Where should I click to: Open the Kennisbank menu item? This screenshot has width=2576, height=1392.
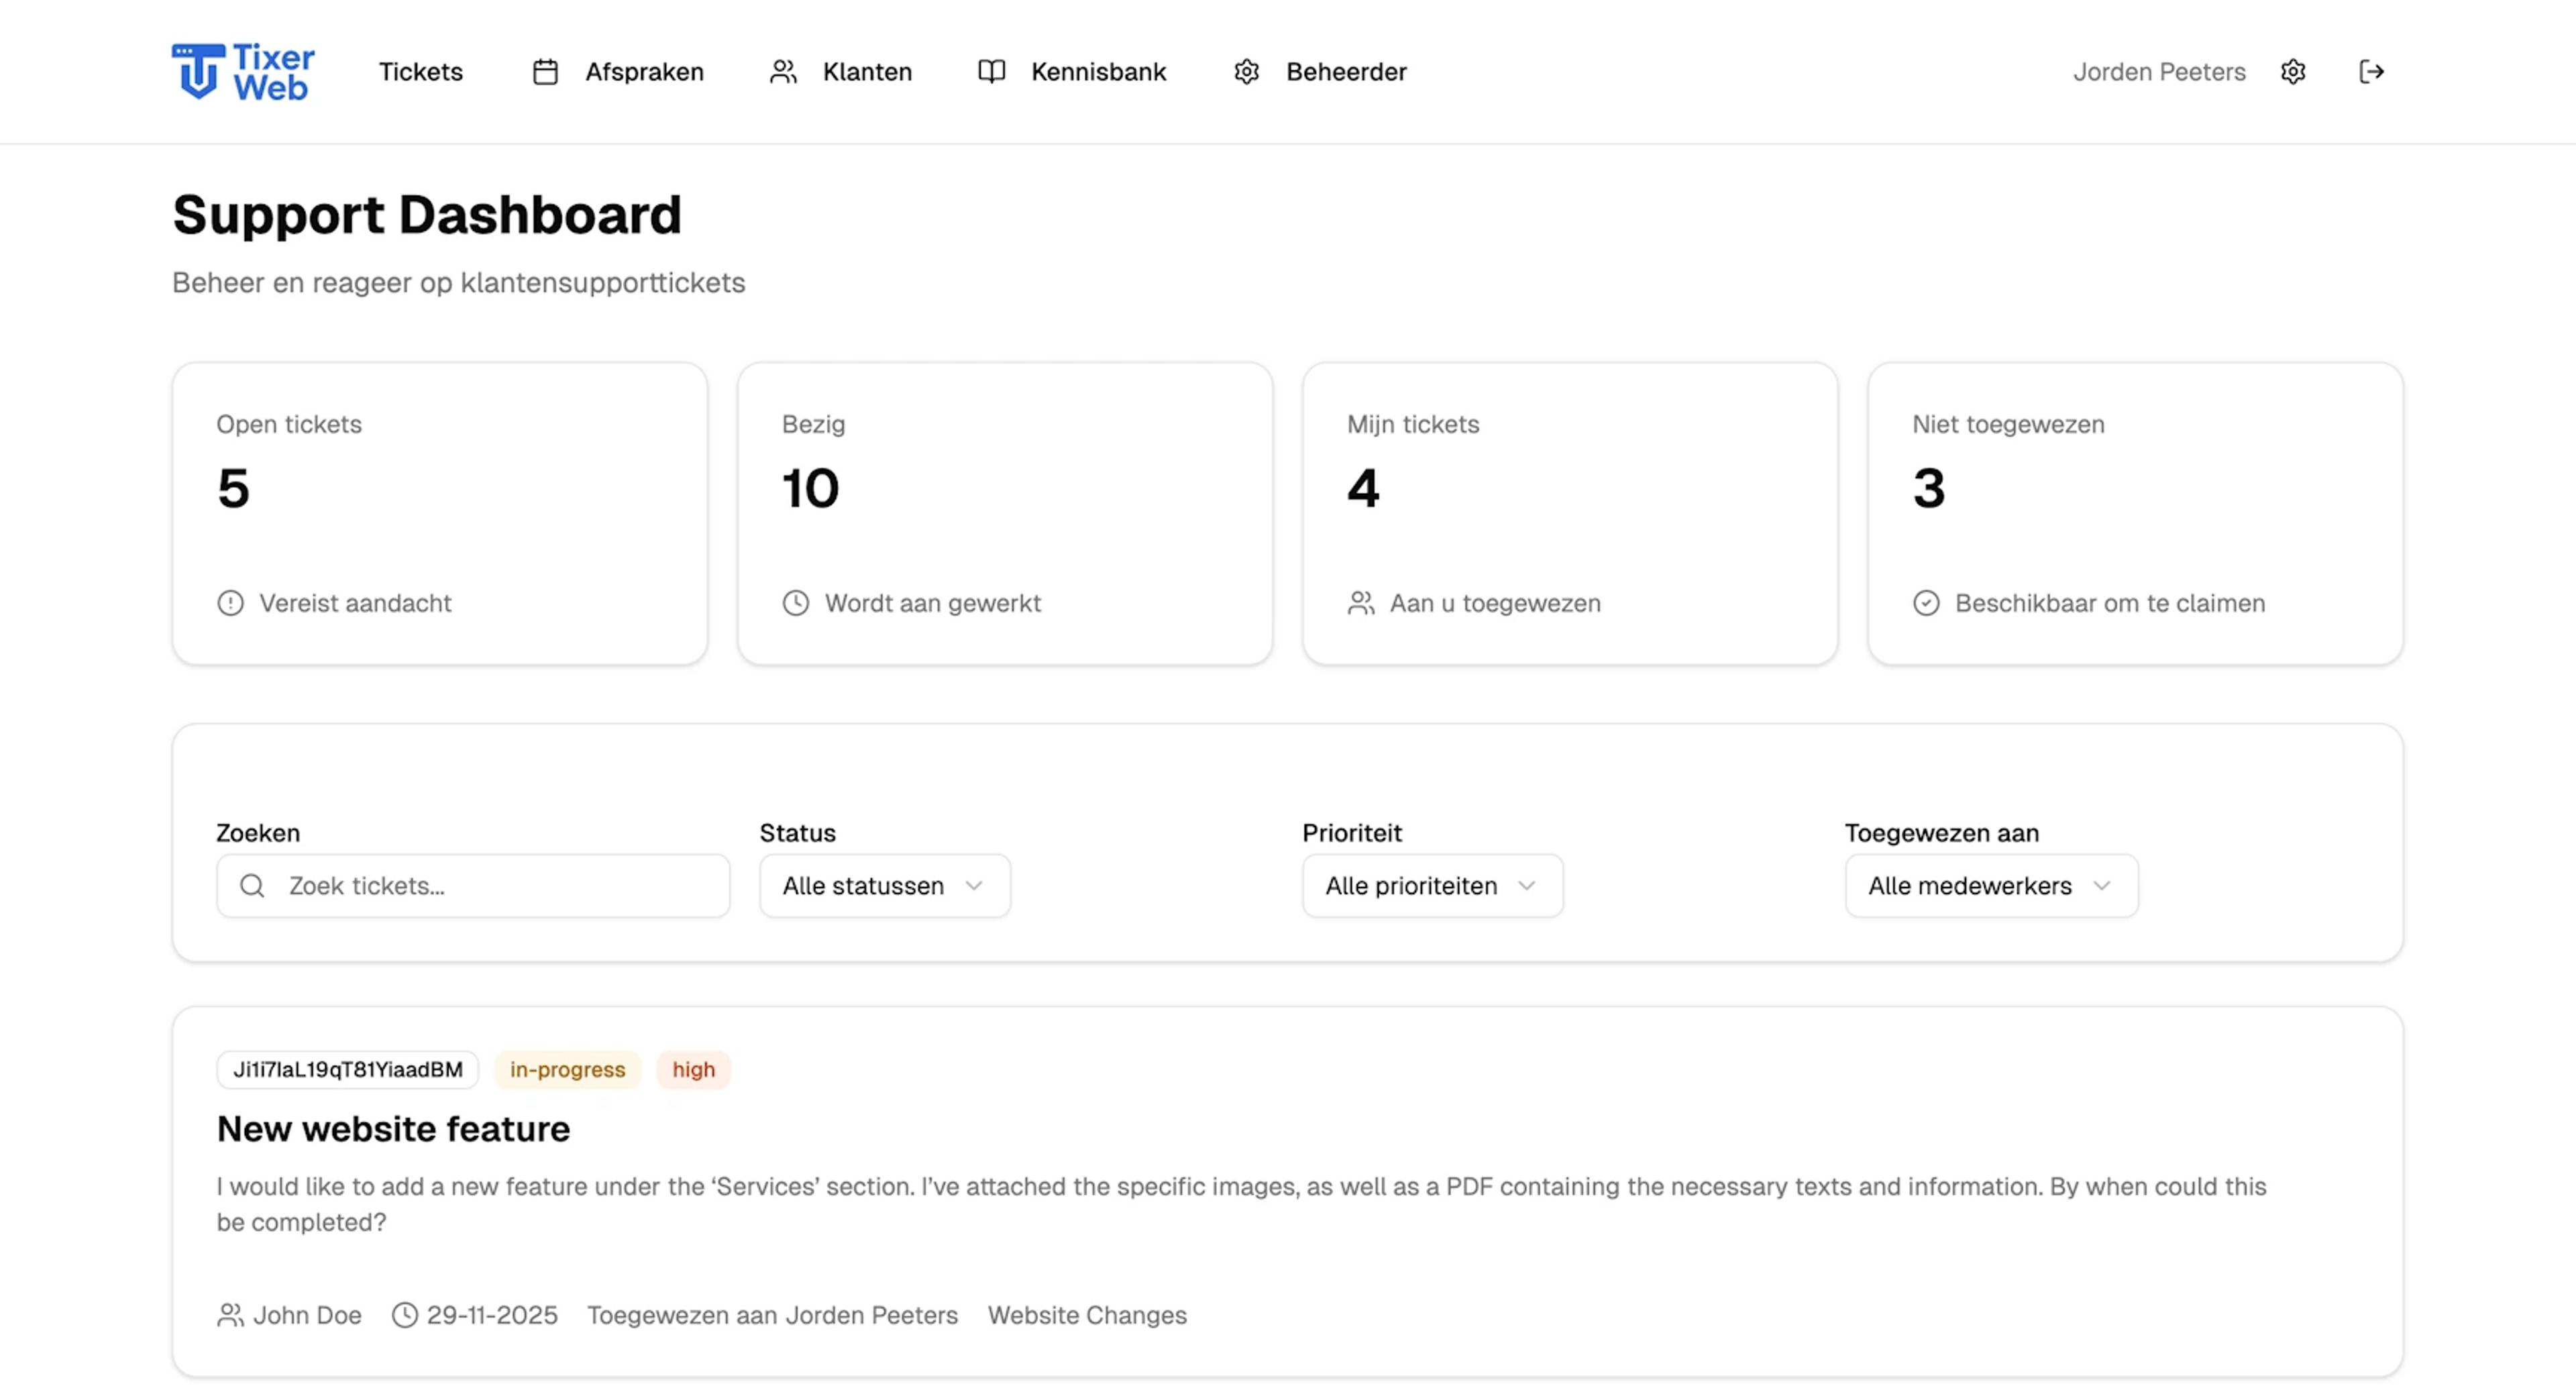(x=1098, y=72)
